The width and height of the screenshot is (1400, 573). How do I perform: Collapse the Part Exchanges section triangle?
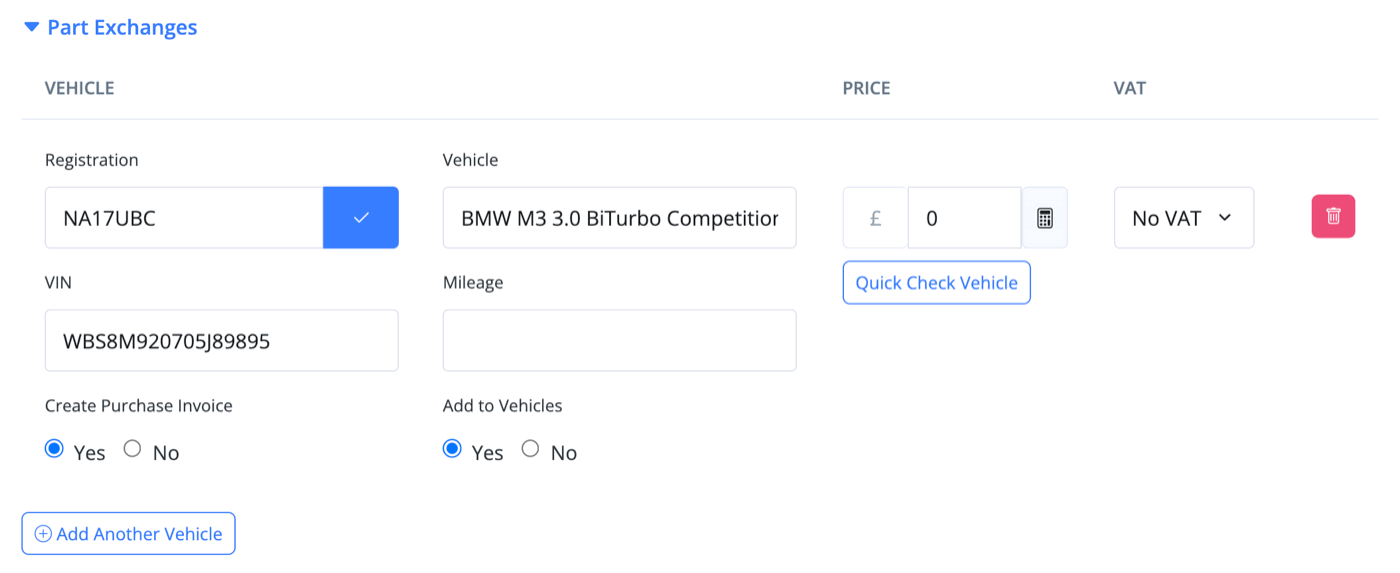pos(31,27)
